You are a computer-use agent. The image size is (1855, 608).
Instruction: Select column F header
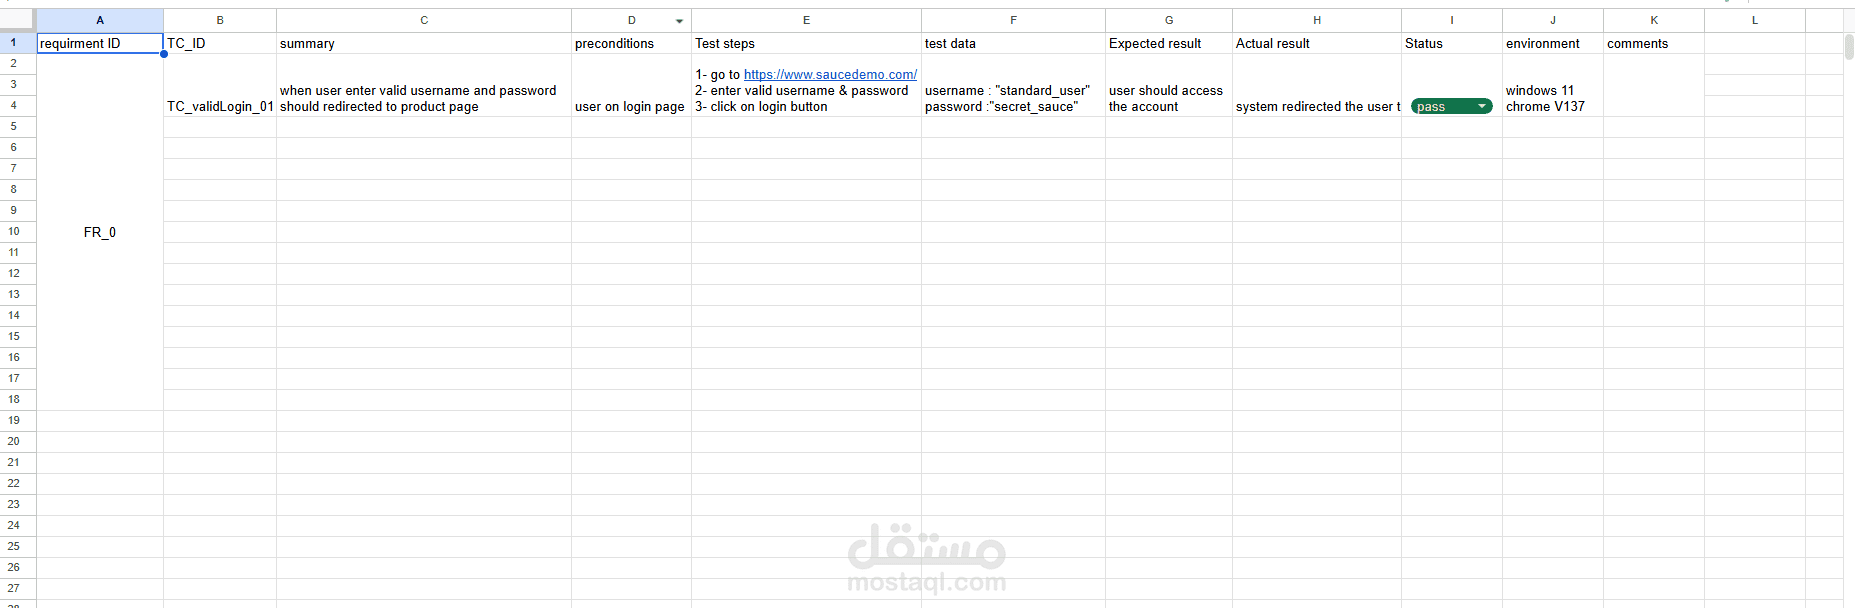1013,20
